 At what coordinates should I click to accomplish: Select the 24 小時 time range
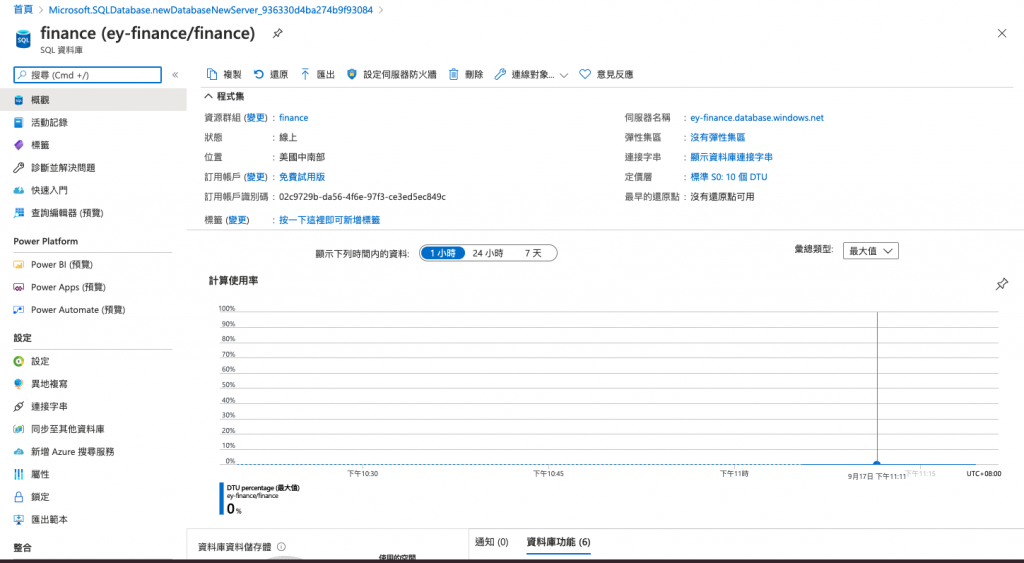click(x=488, y=253)
